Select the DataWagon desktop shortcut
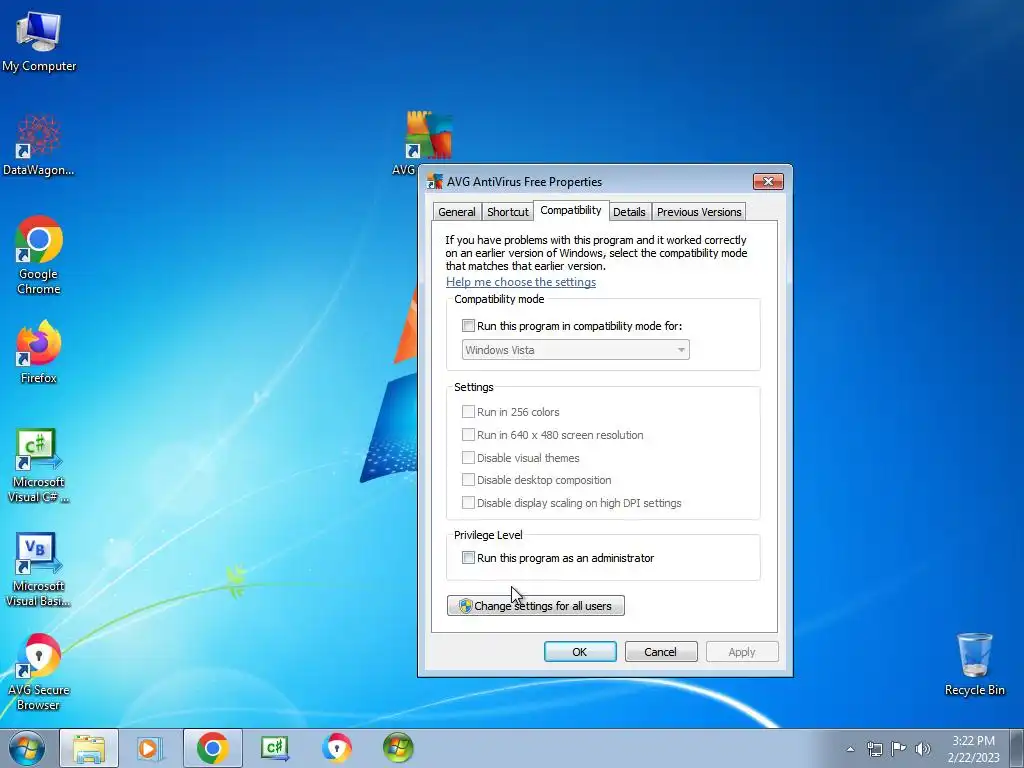Image resolution: width=1024 pixels, height=768 pixels. point(39,145)
